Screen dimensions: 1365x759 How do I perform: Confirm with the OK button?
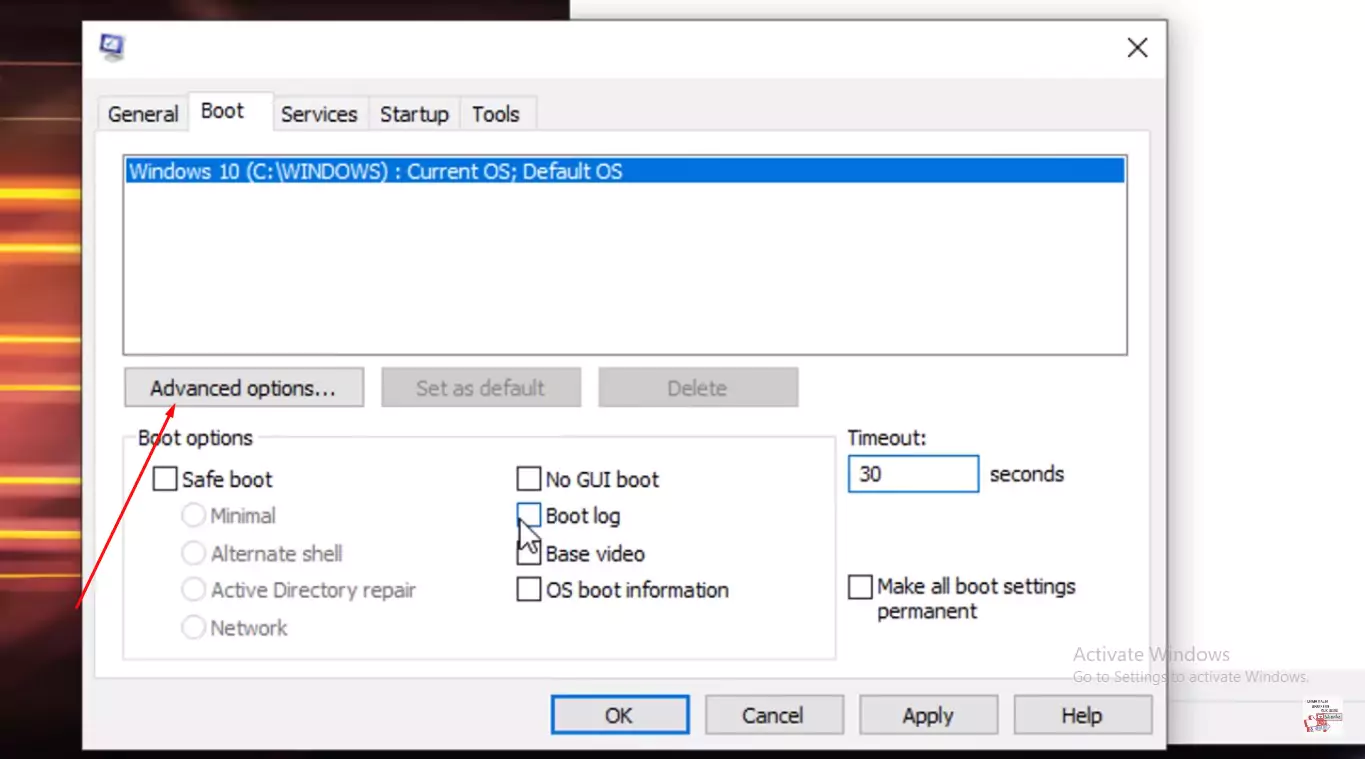click(x=620, y=715)
